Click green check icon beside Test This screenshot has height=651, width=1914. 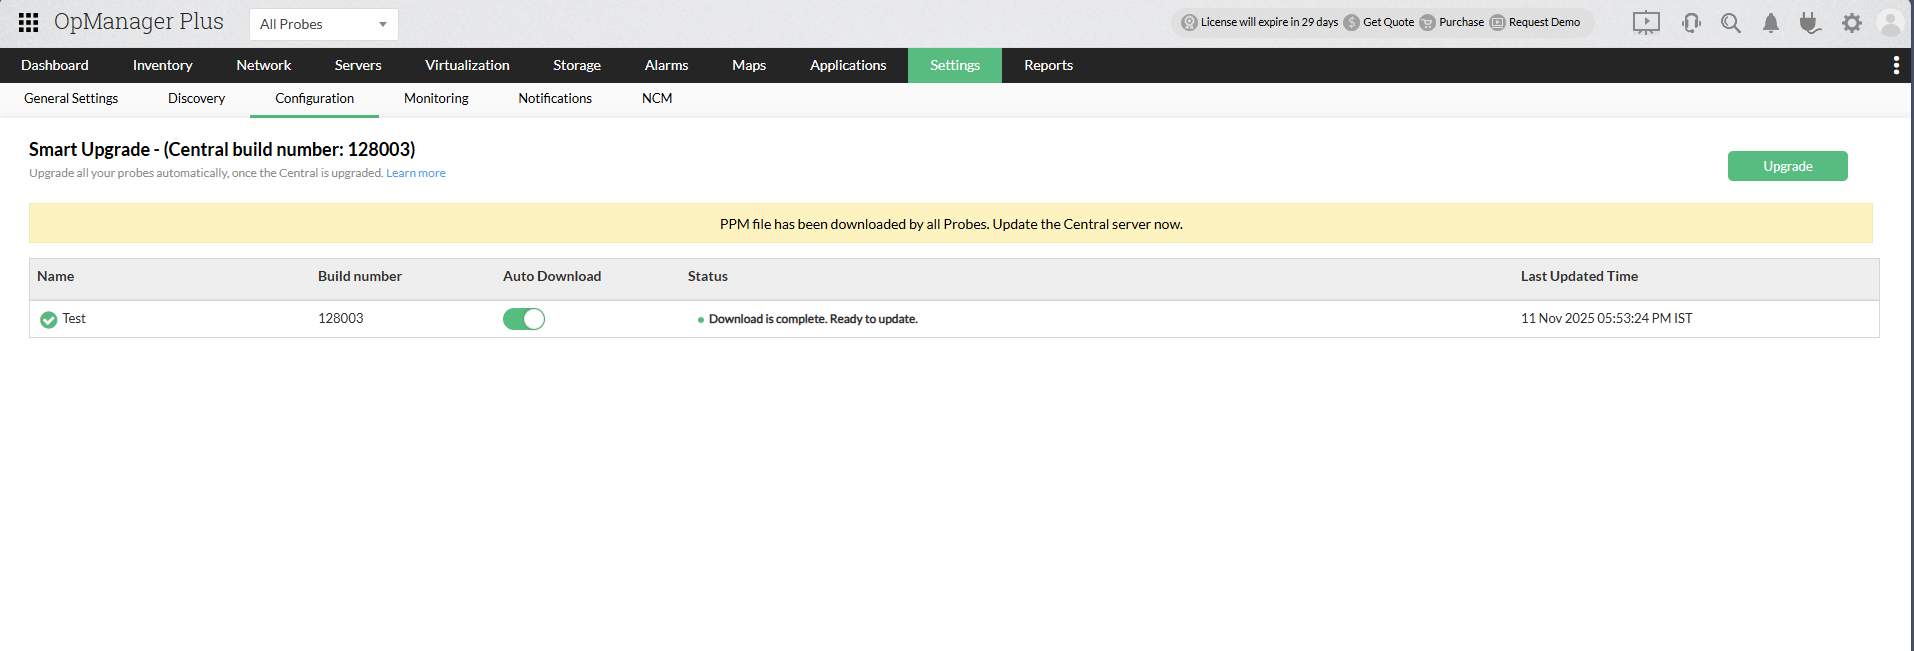click(x=48, y=319)
